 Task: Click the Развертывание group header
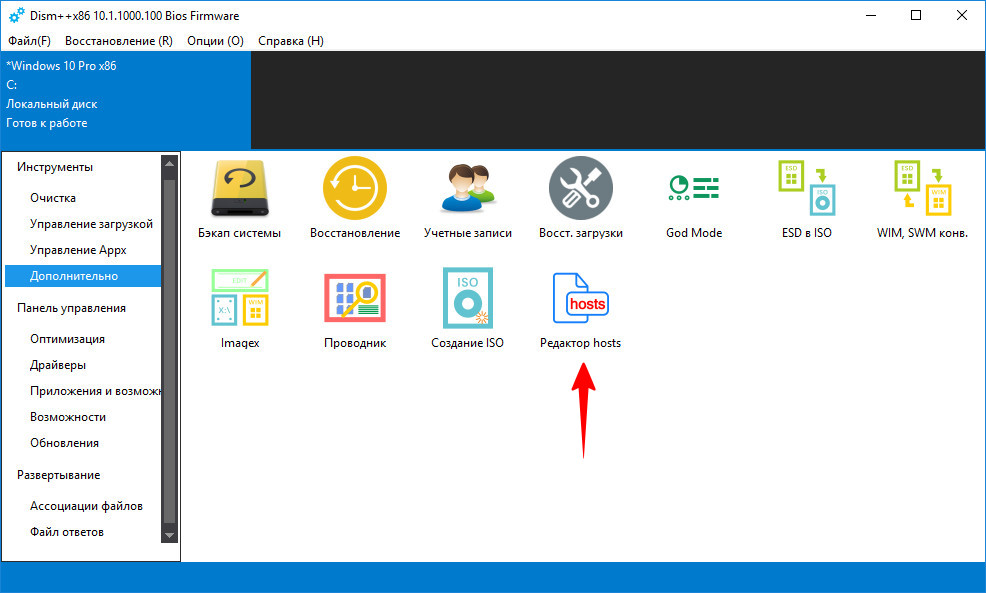[x=58, y=475]
